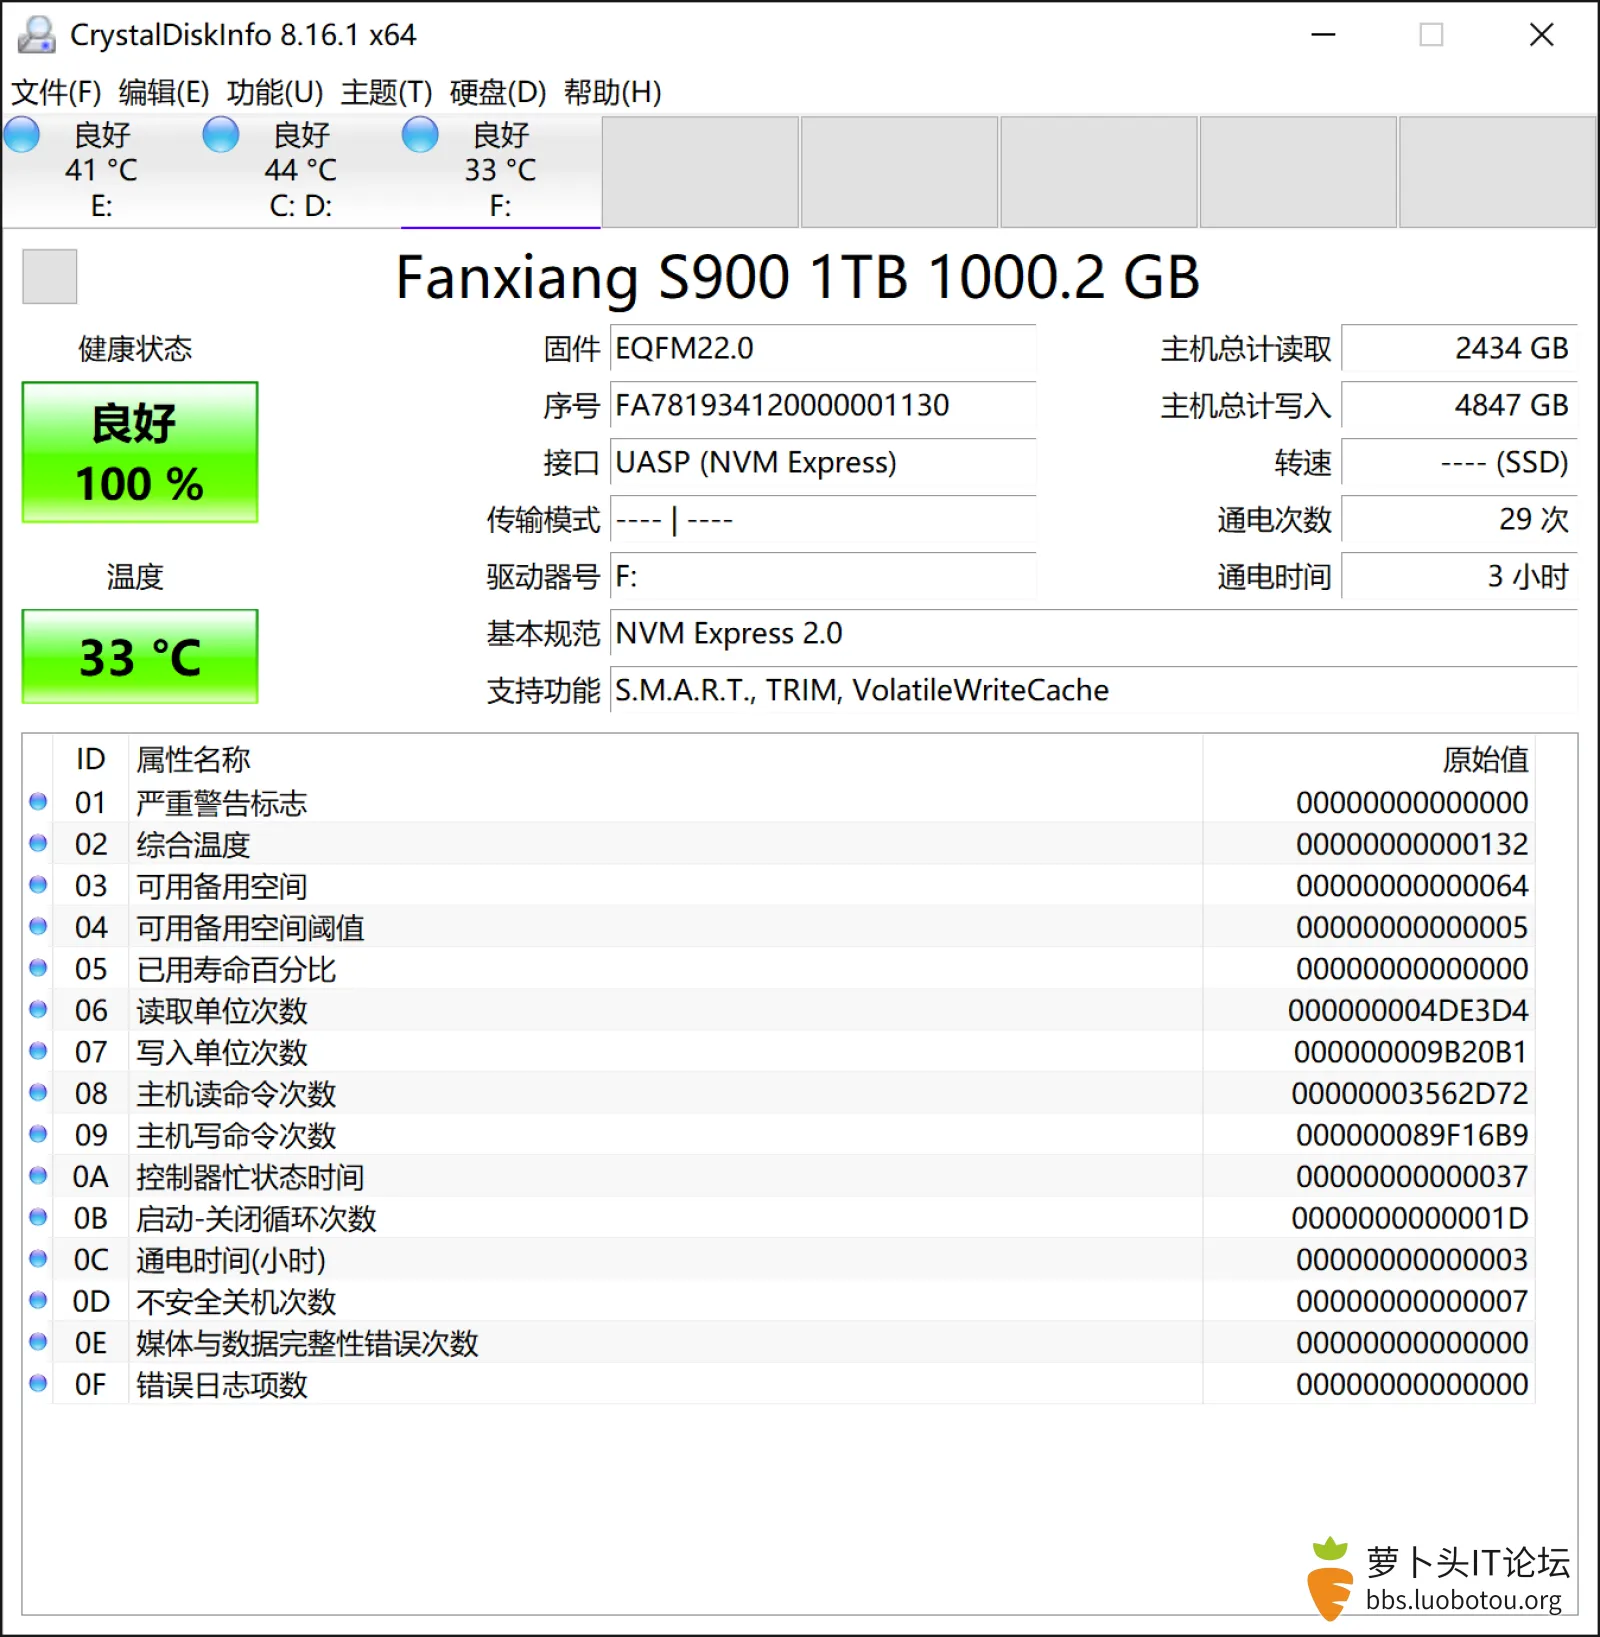Click status dot for 0A 控制器忙状态时间
This screenshot has height=1637, width=1600.
[38, 1176]
